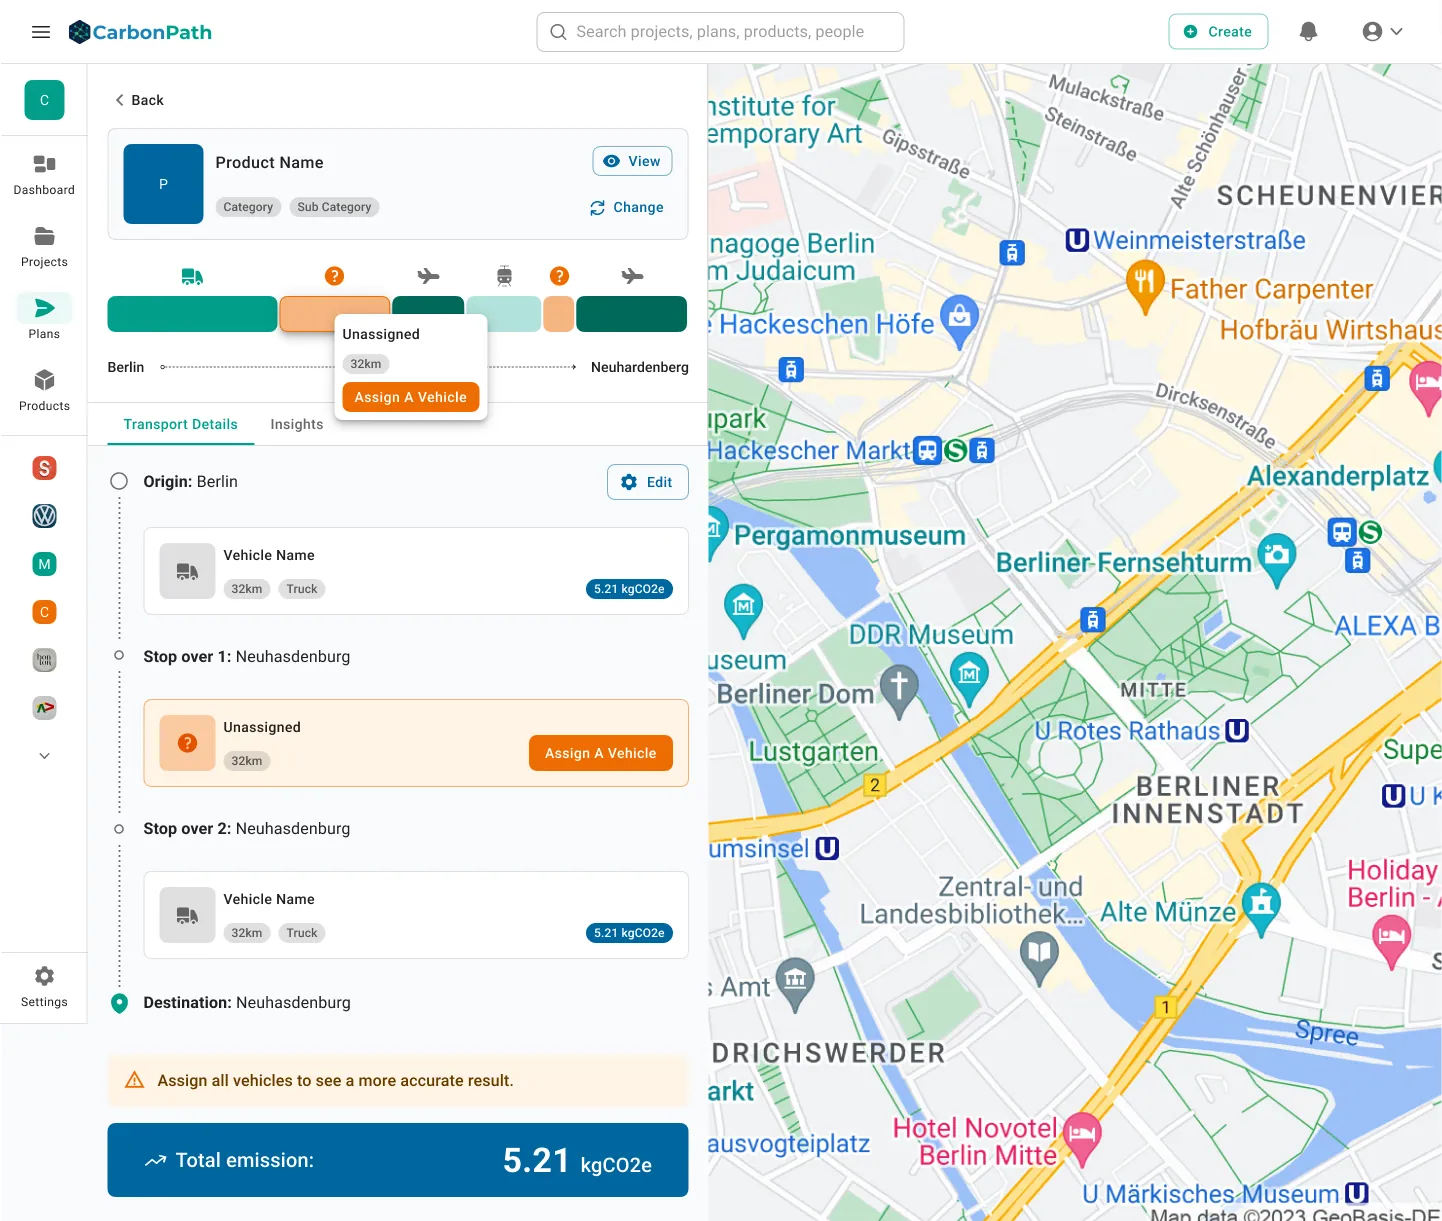The height and width of the screenshot is (1221, 1442).
Task: Click the train segment icon
Action: click(504, 276)
